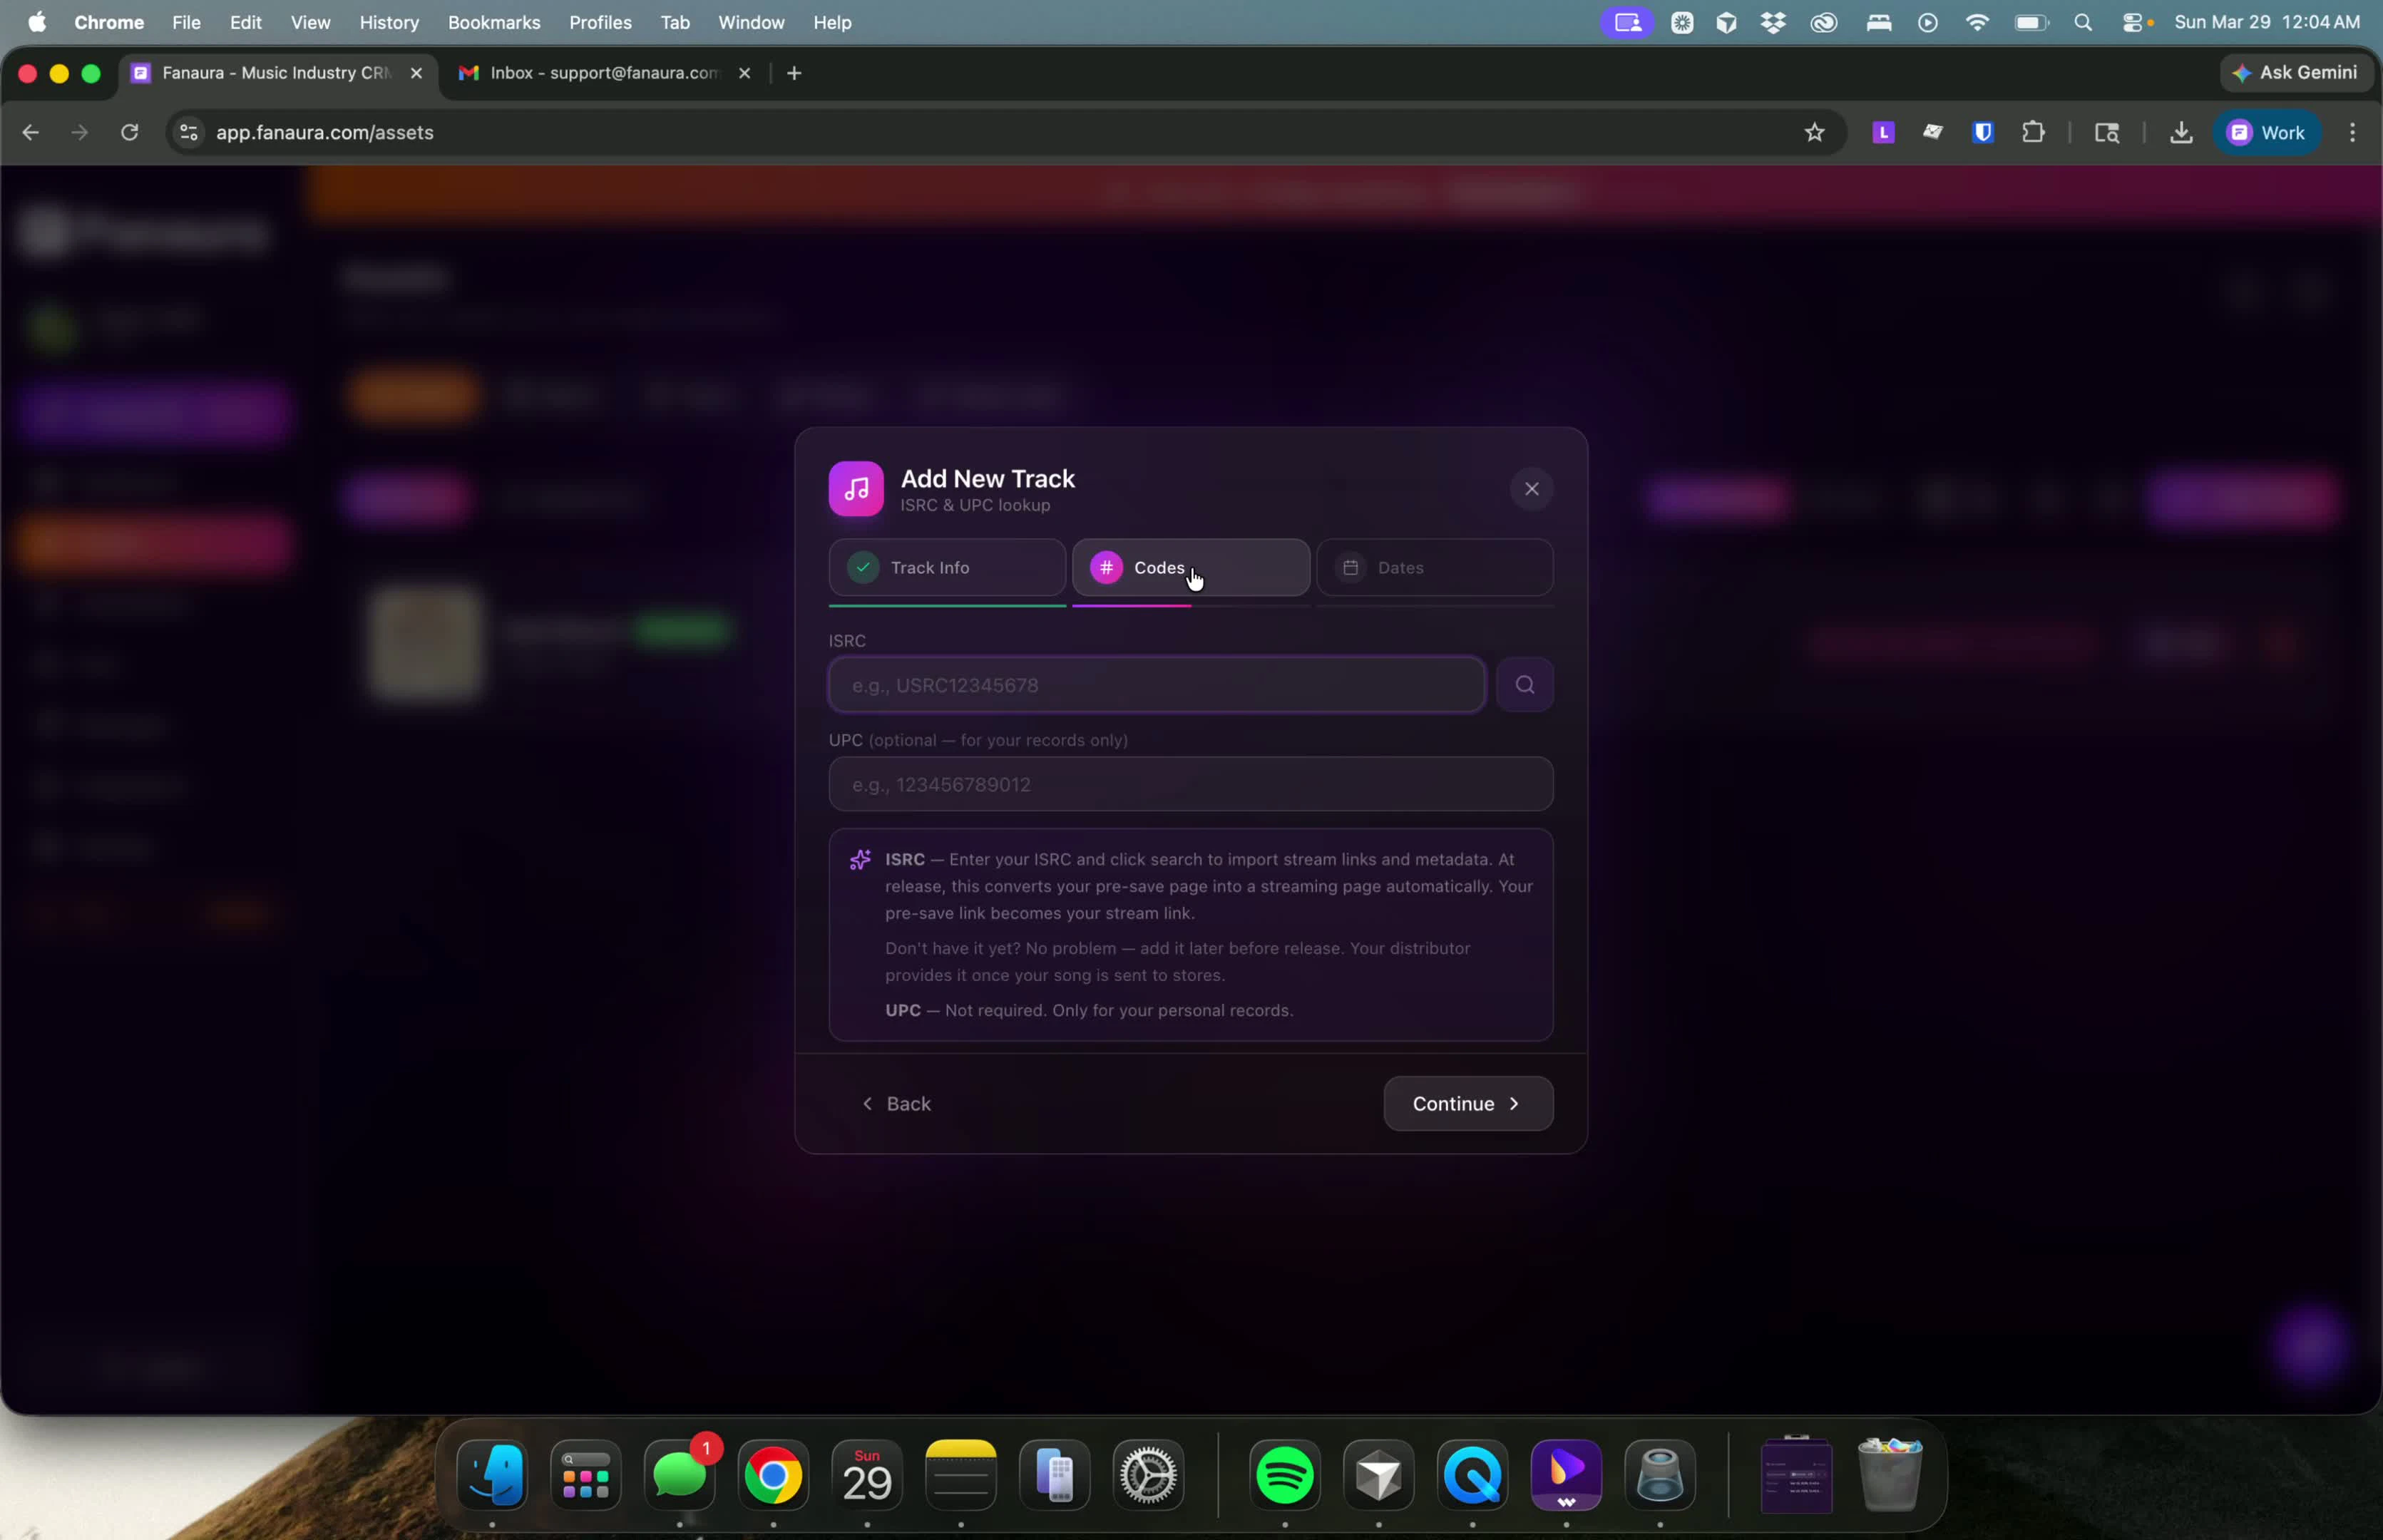Open the site information icon
Image resolution: width=2383 pixels, height=1540 pixels.
pyautogui.click(x=188, y=132)
